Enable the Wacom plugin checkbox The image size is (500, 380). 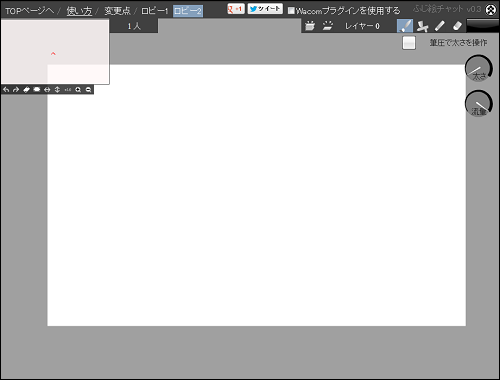pos(291,11)
